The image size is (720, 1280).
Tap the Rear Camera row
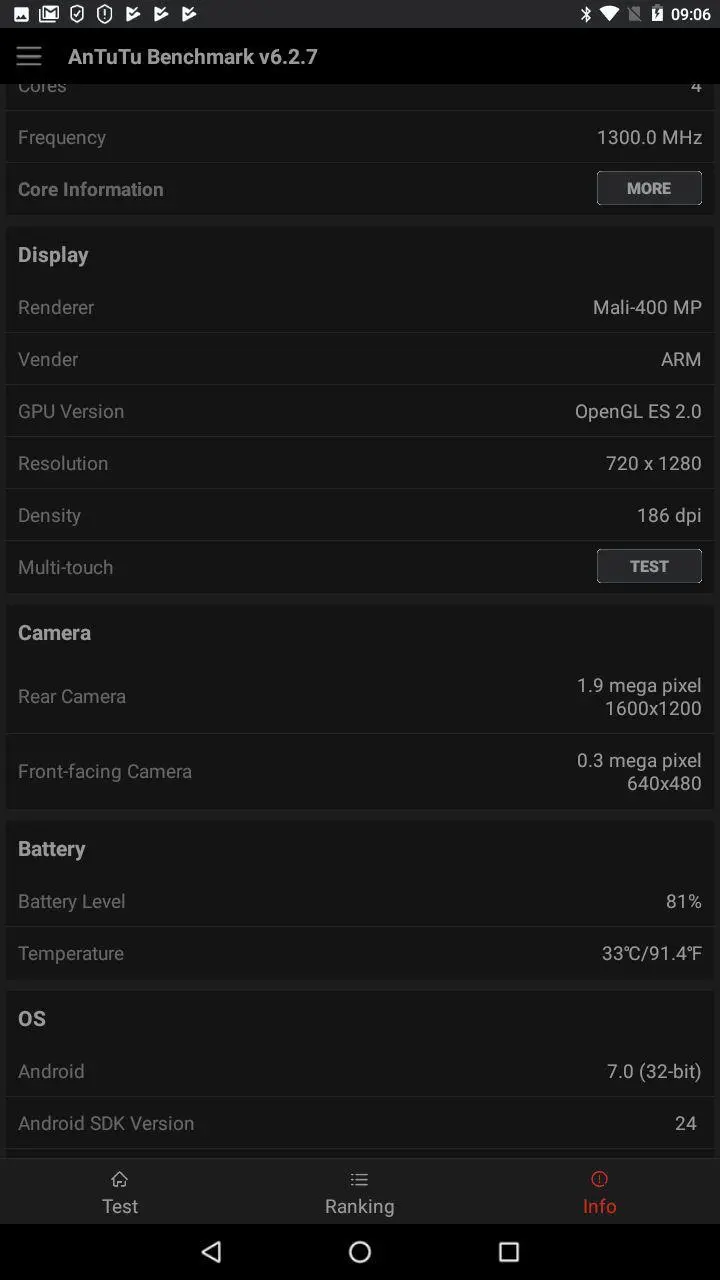360,696
